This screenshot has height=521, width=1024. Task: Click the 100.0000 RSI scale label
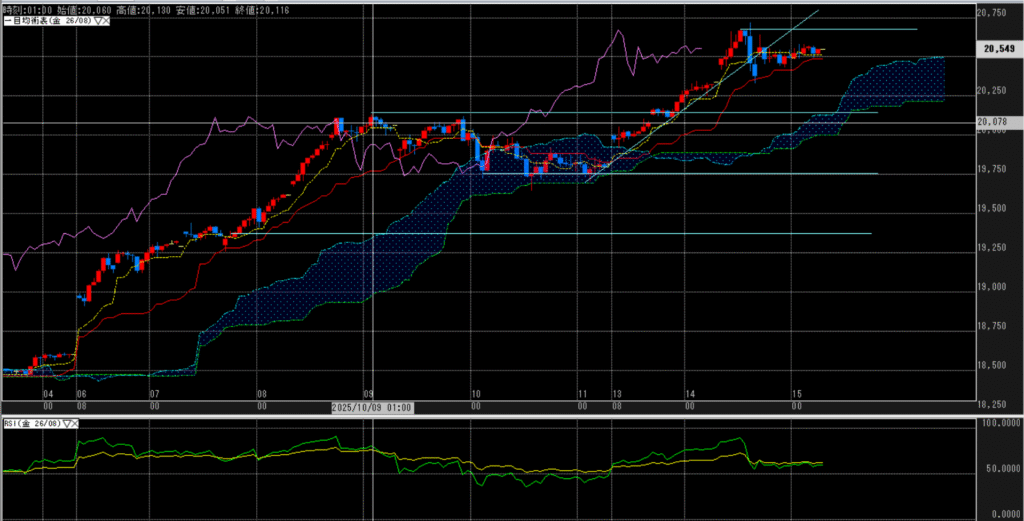(998, 423)
